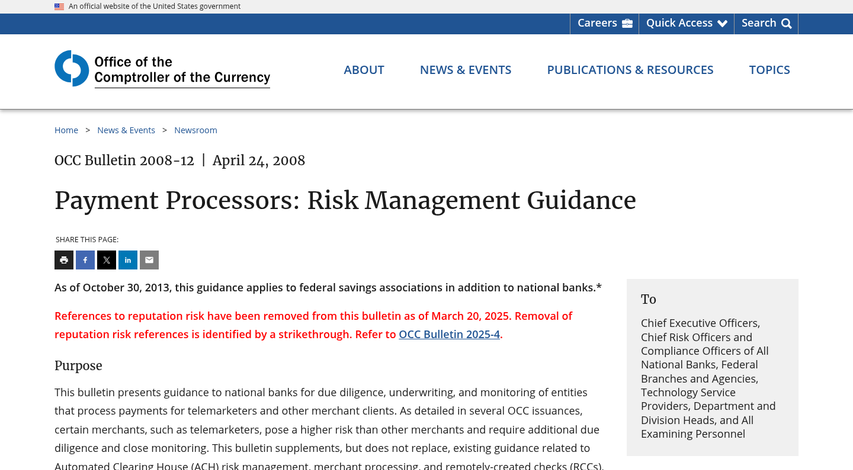
Task: Click the Search magnifier icon
Action: (787, 23)
